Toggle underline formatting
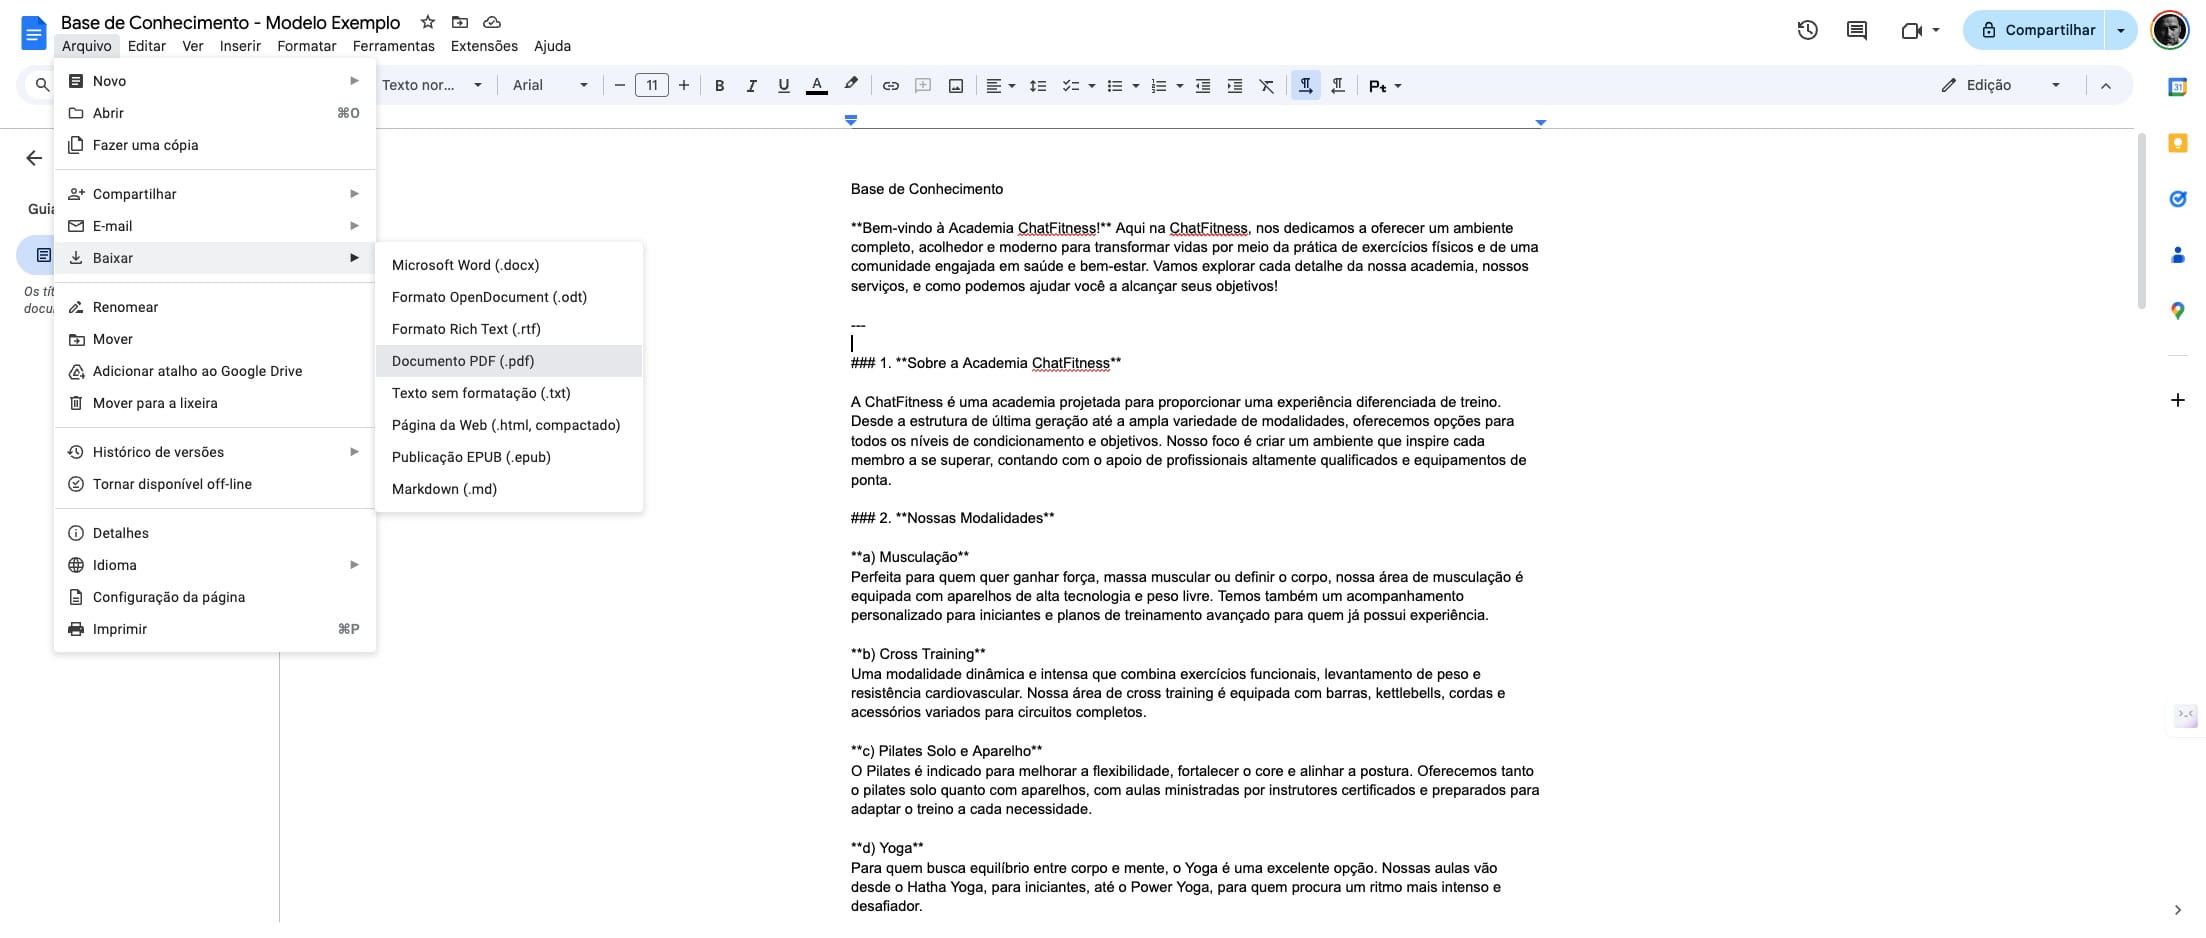The width and height of the screenshot is (2206, 938). click(784, 86)
